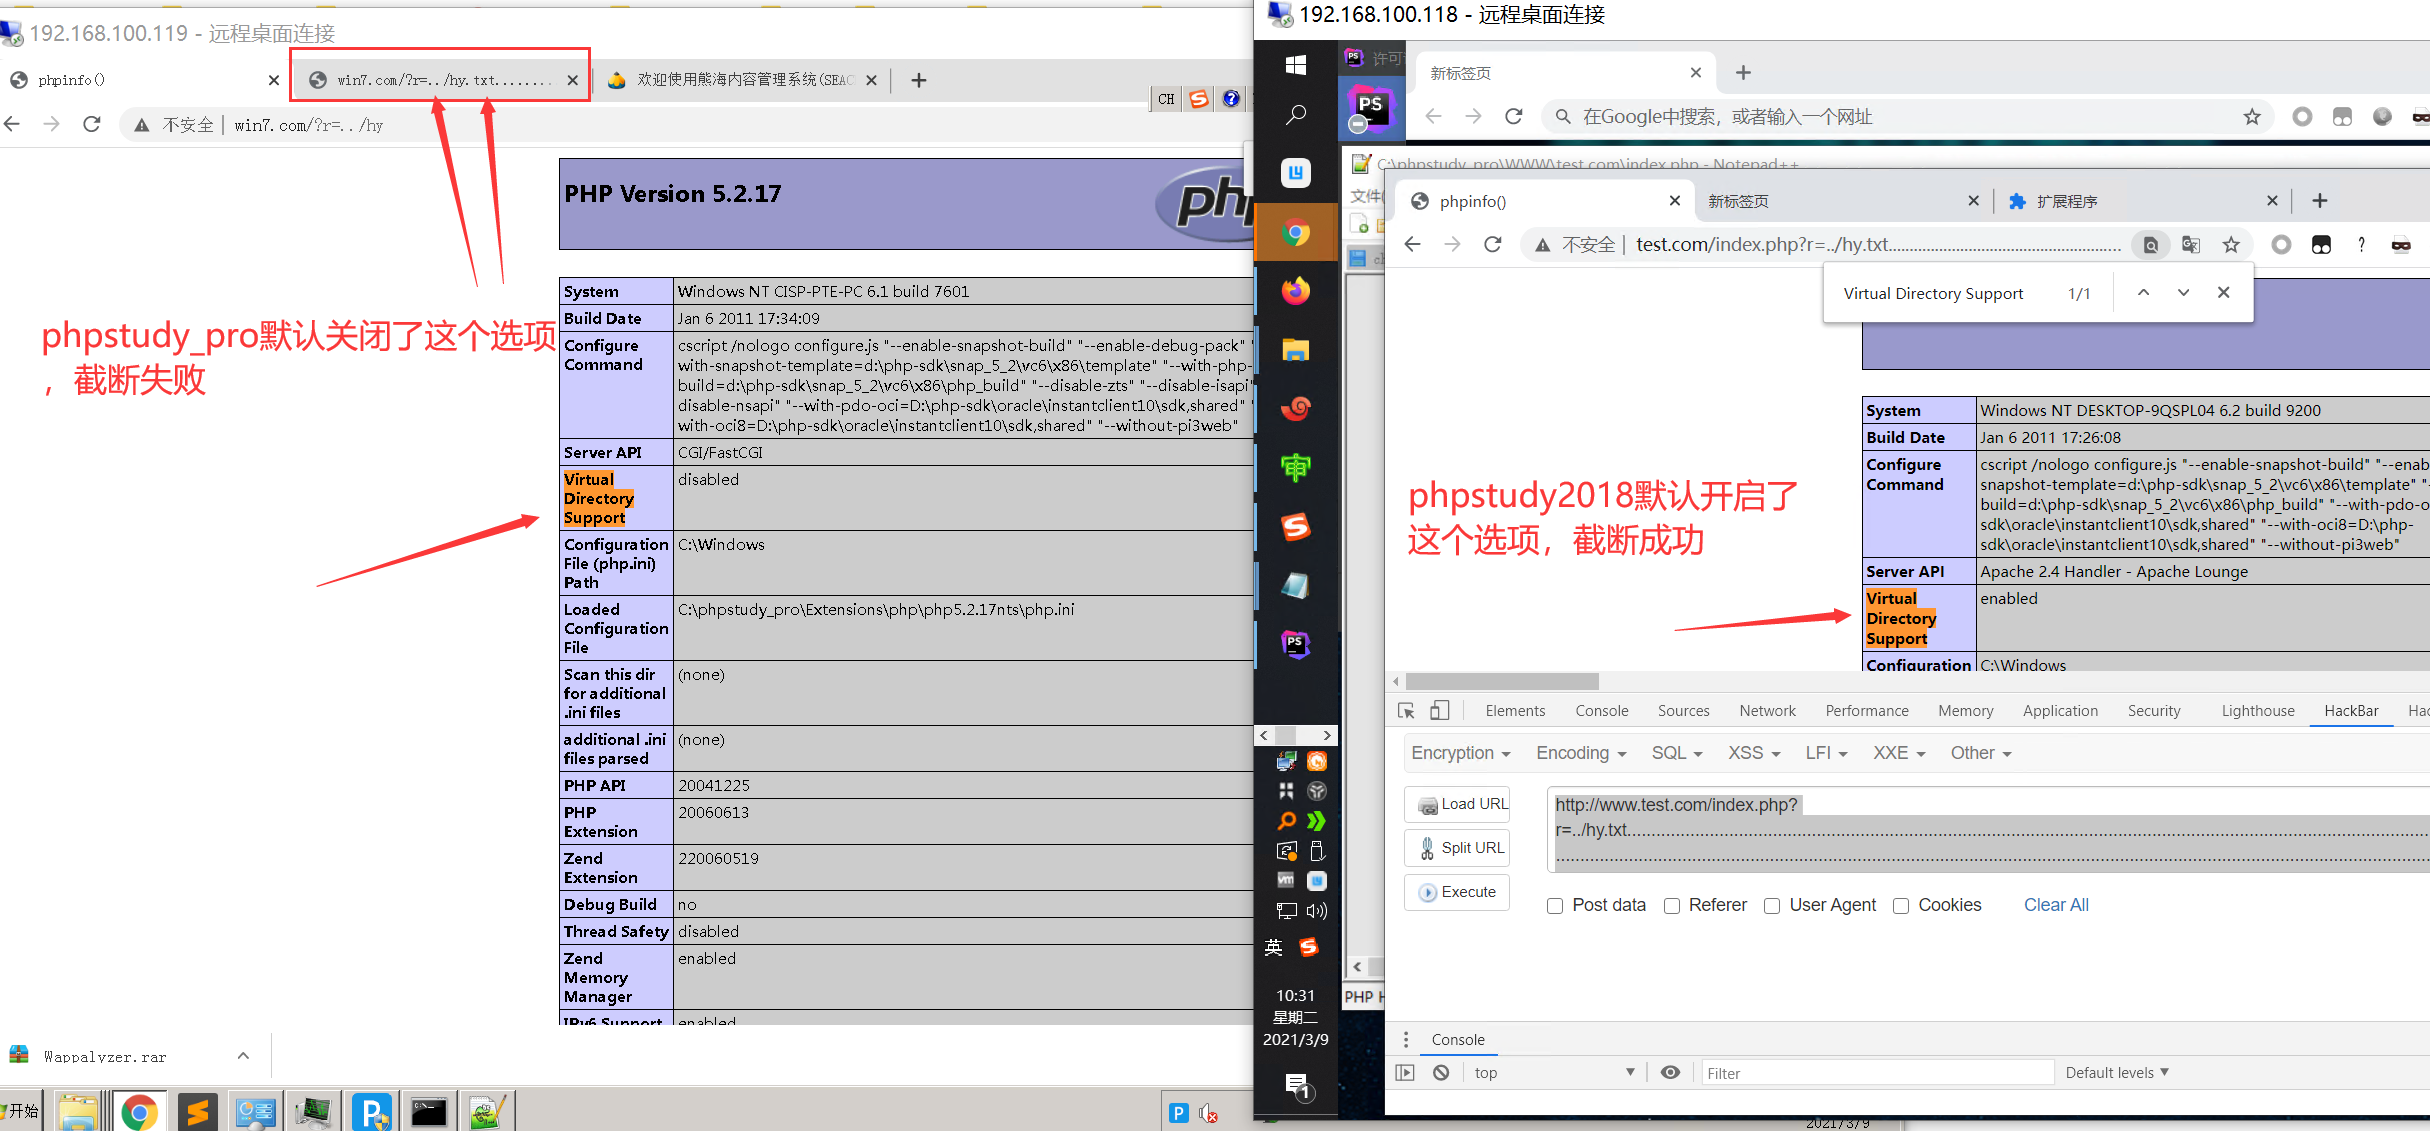Open File Explorer on the vertical taskbar

[1296, 349]
